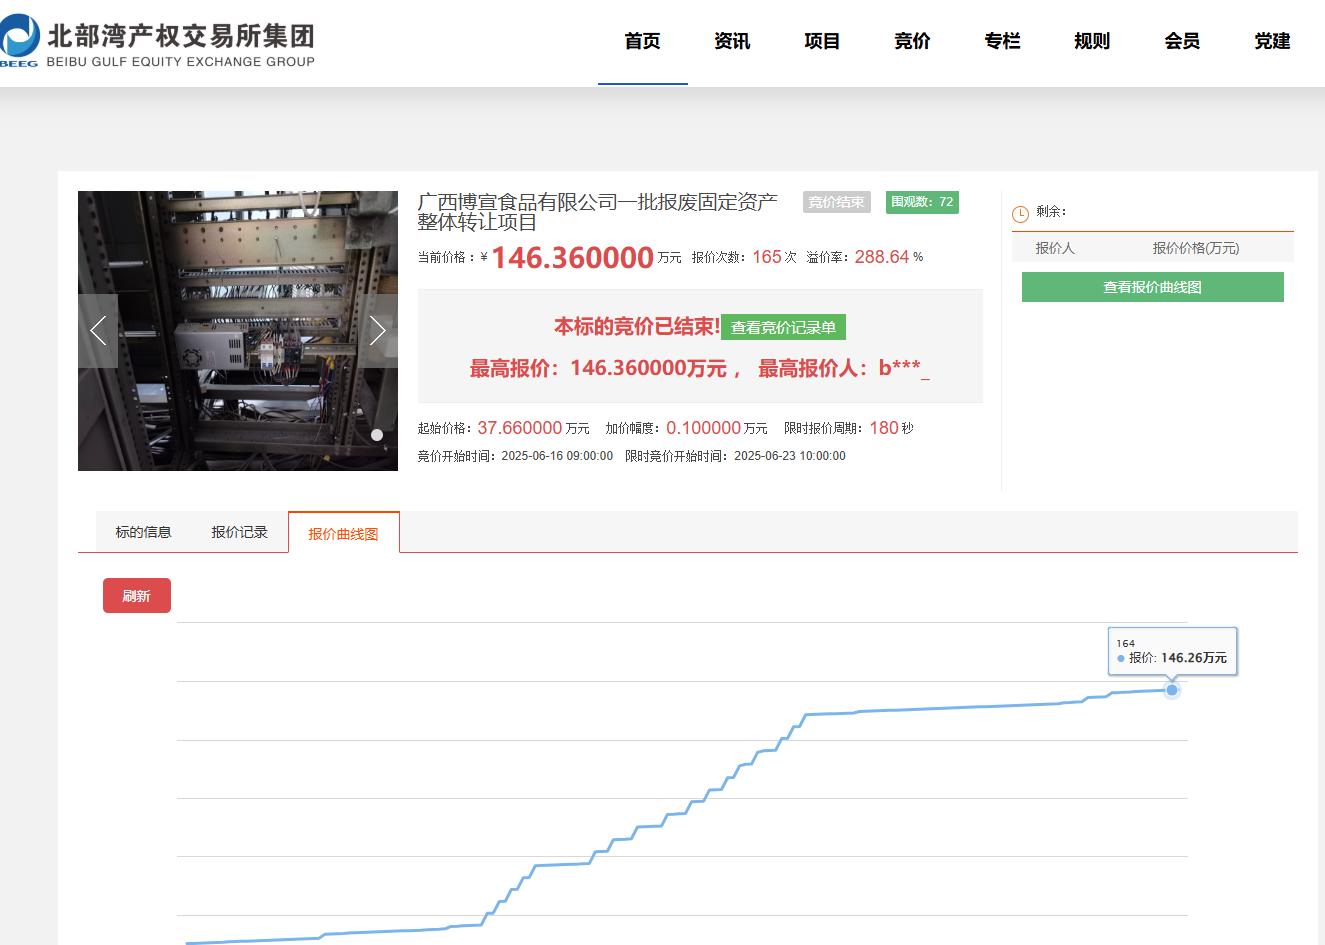This screenshot has height=945, width=1325.
Task: Open the 会员 menu item
Action: coord(1182,41)
